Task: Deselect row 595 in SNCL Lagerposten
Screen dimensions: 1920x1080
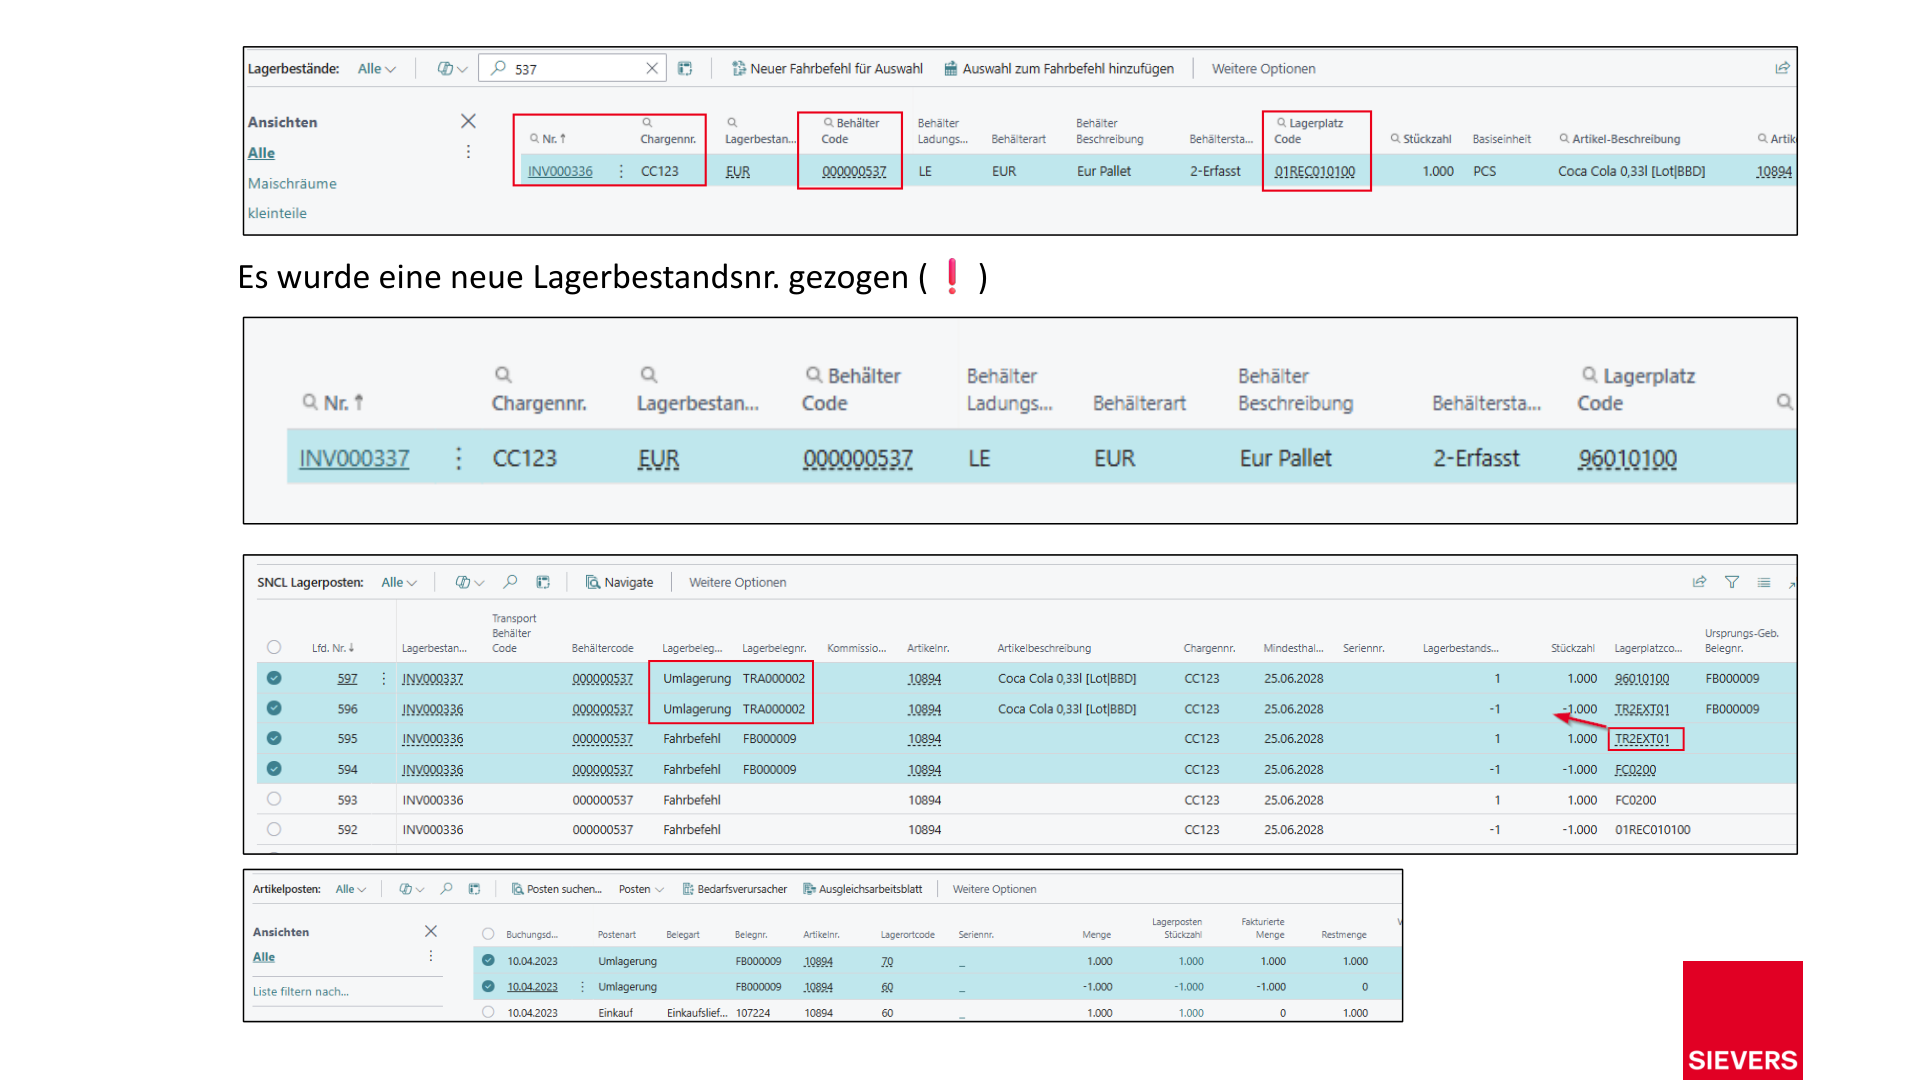Action: tap(274, 738)
